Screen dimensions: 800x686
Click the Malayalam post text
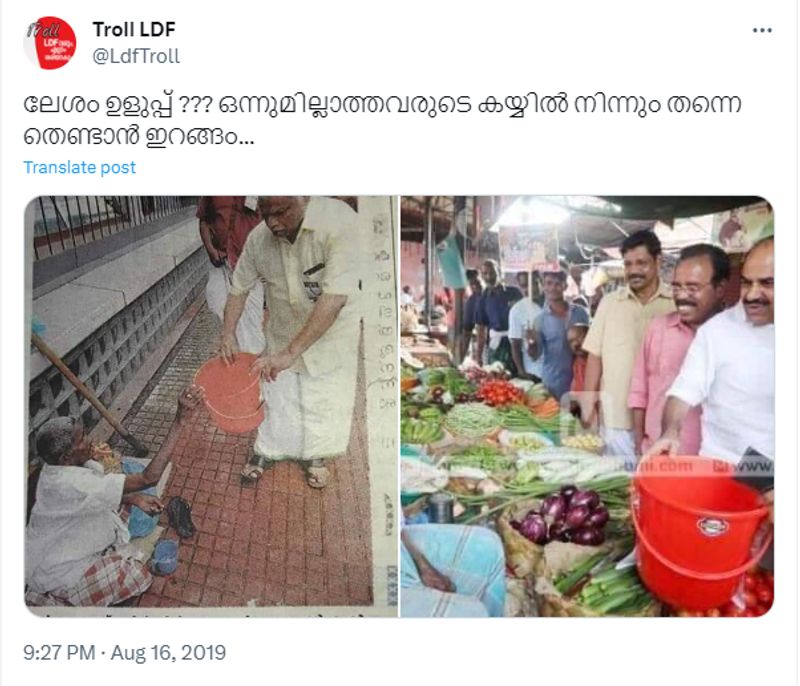pyautogui.click(x=383, y=120)
